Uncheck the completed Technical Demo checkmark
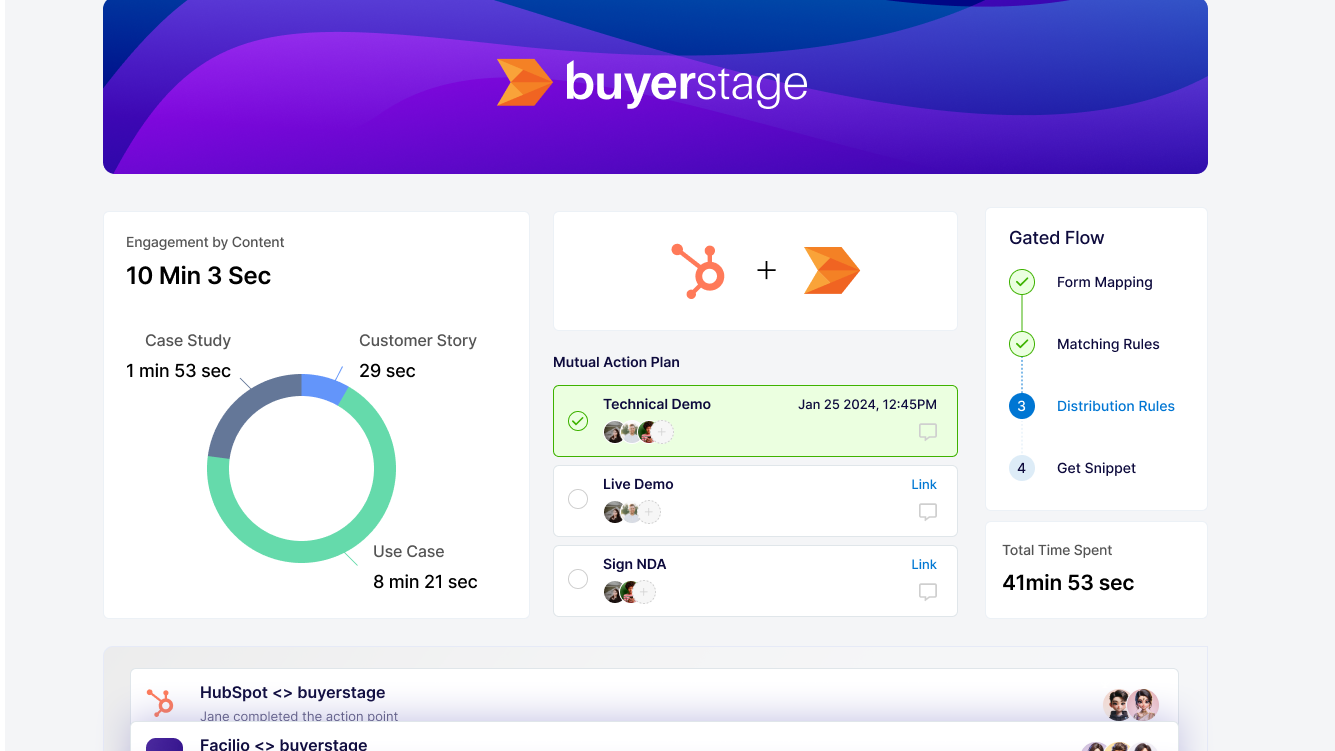The image size is (1335, 751). click(x=578, y=422)
